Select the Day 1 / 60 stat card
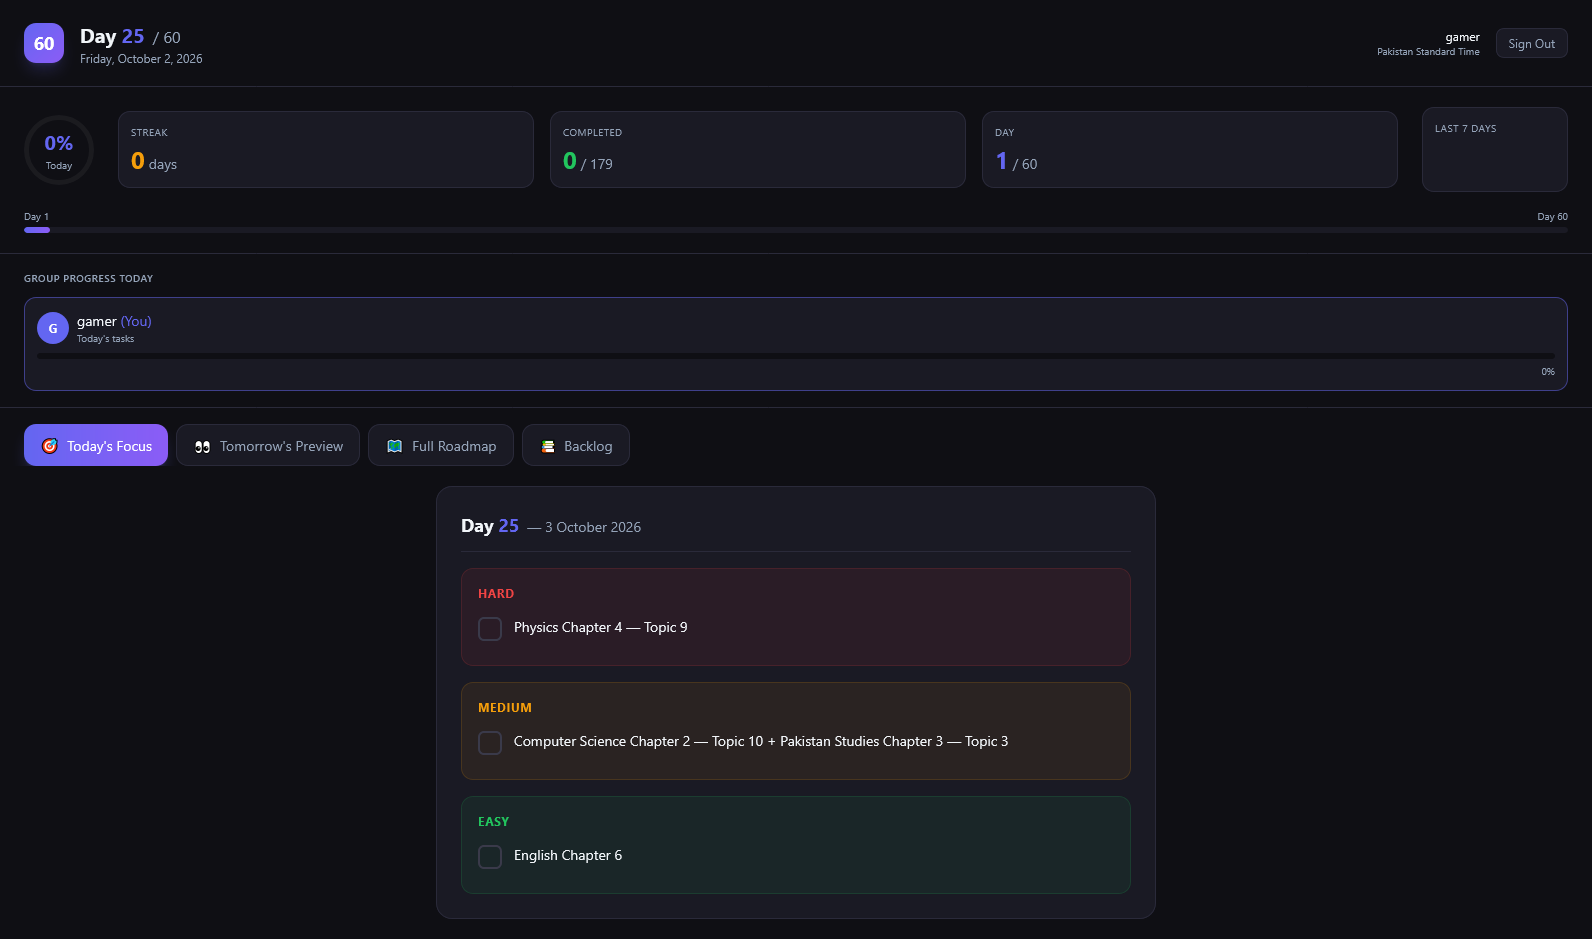The height and width of the screenshot is (939, 1592). coord(1190,149)
